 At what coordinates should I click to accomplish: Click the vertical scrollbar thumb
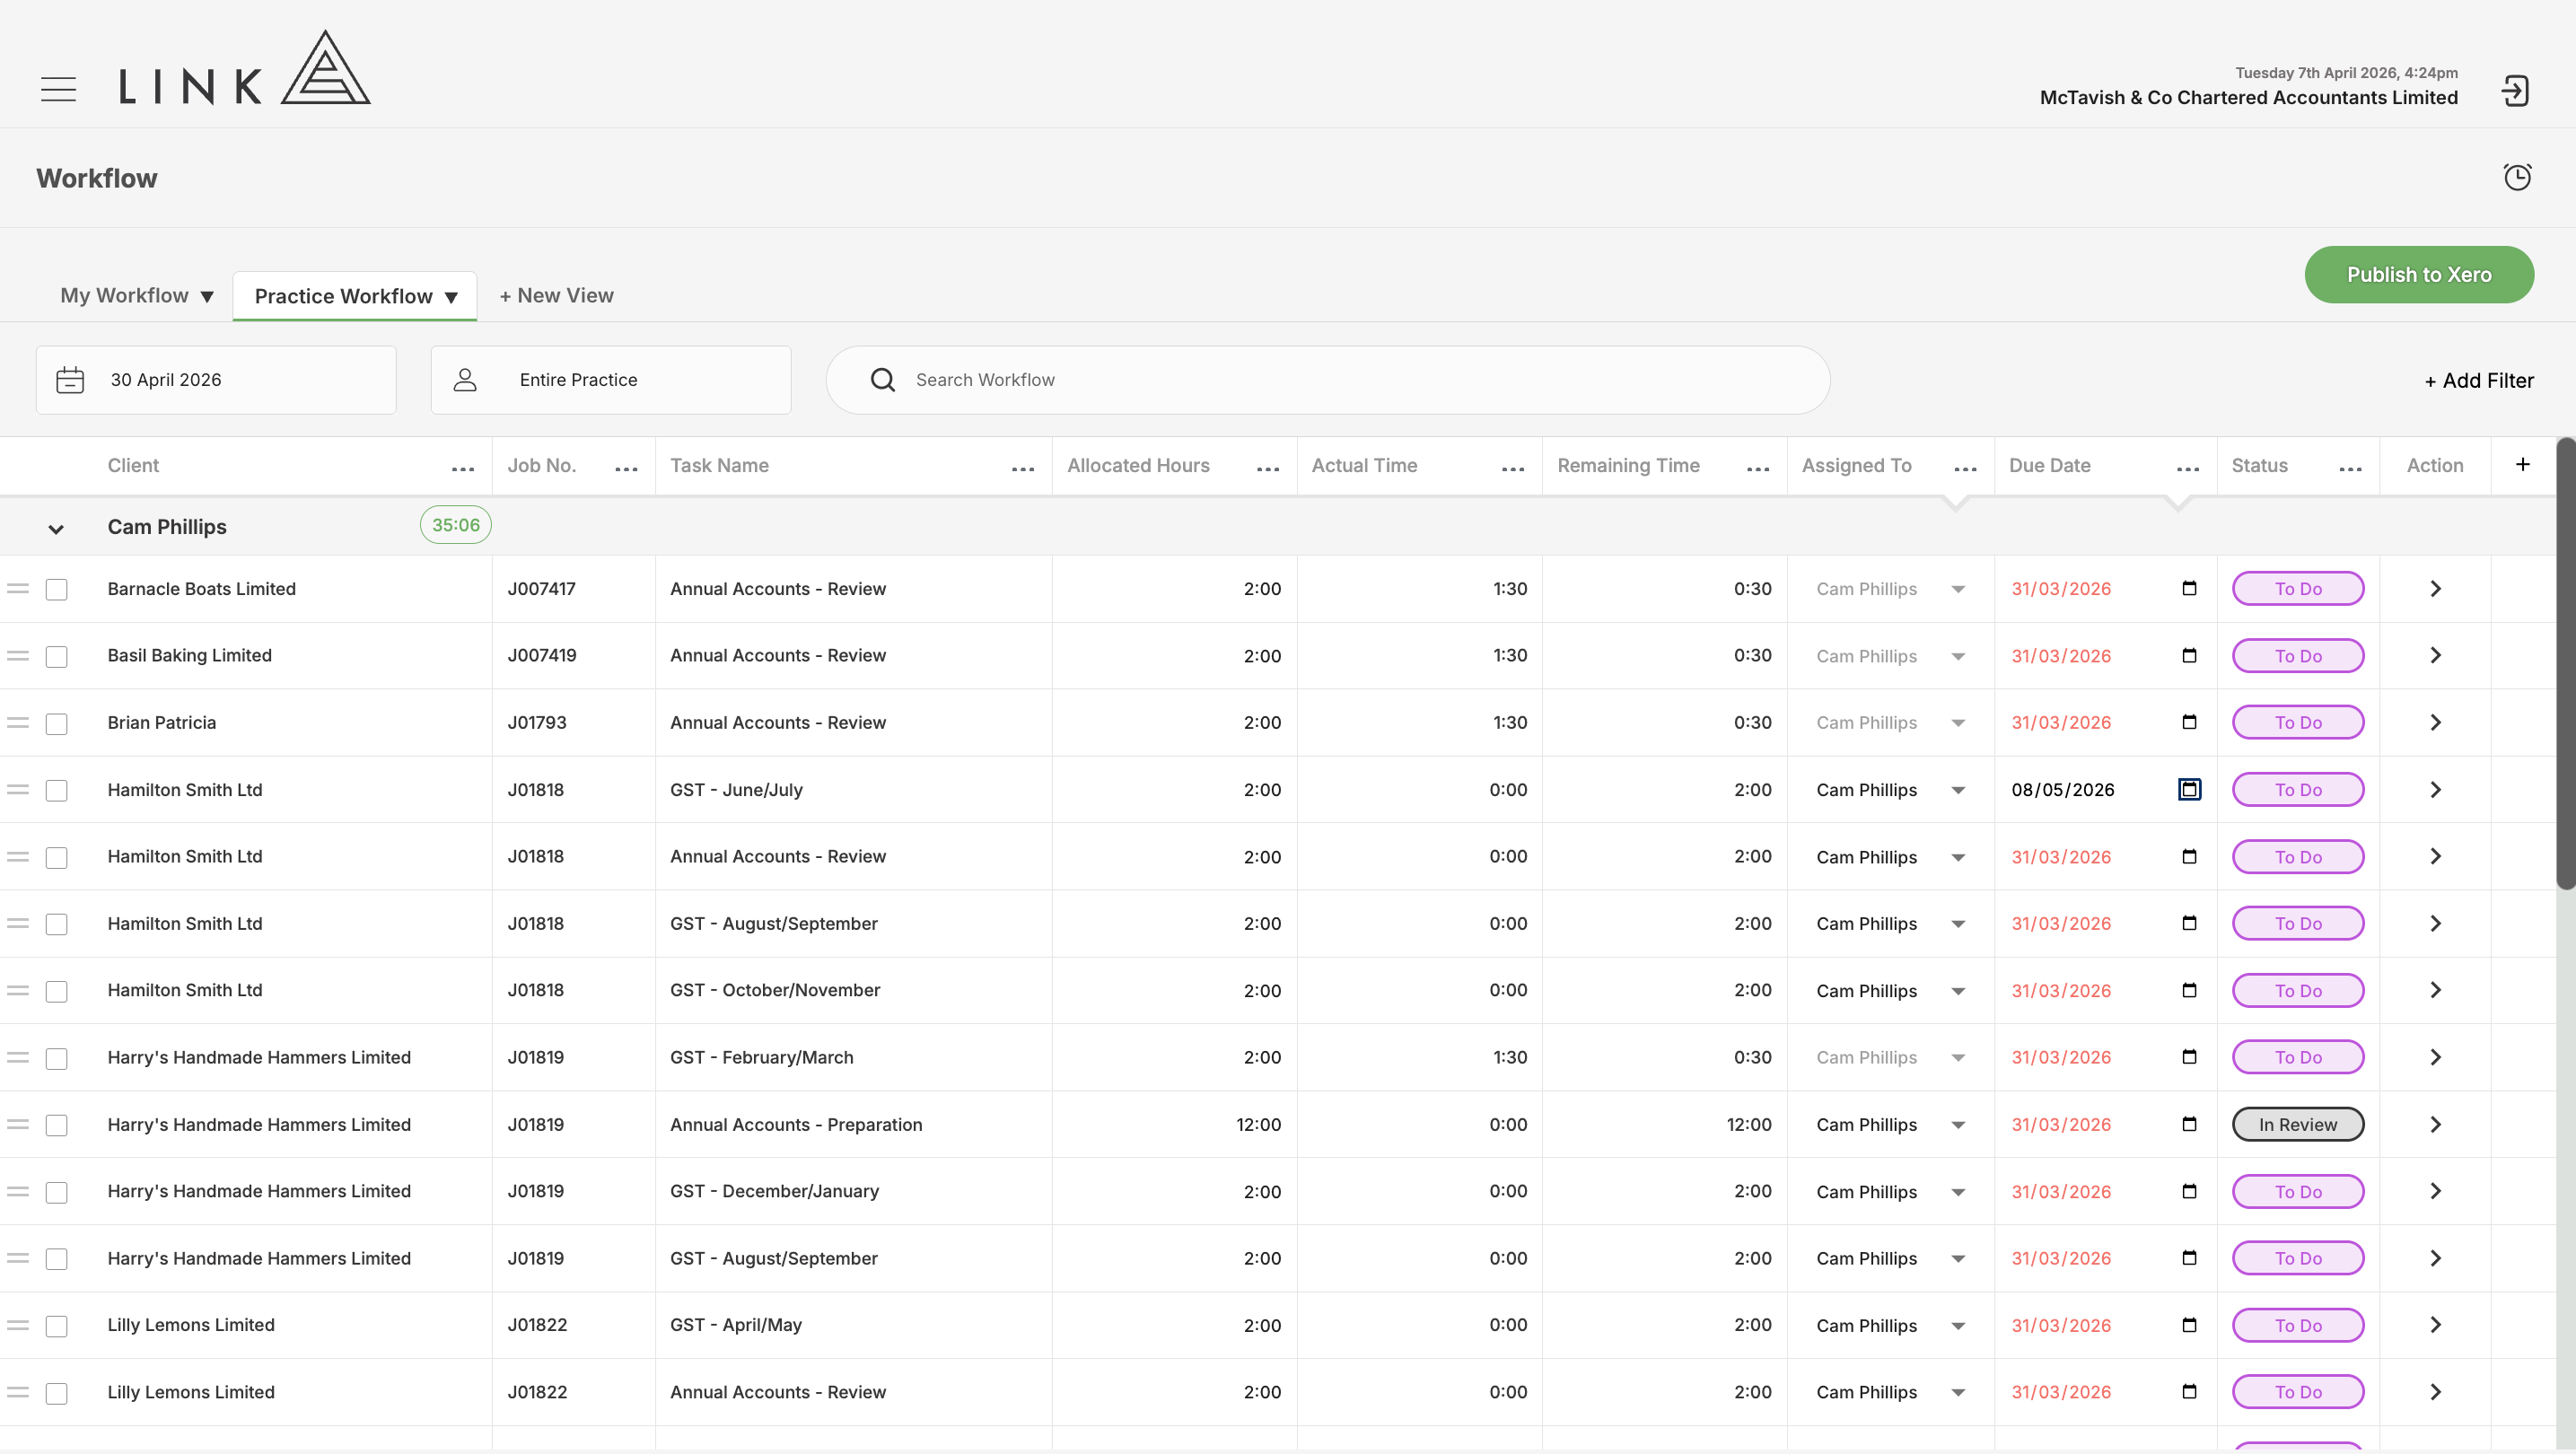point(2566,664)
